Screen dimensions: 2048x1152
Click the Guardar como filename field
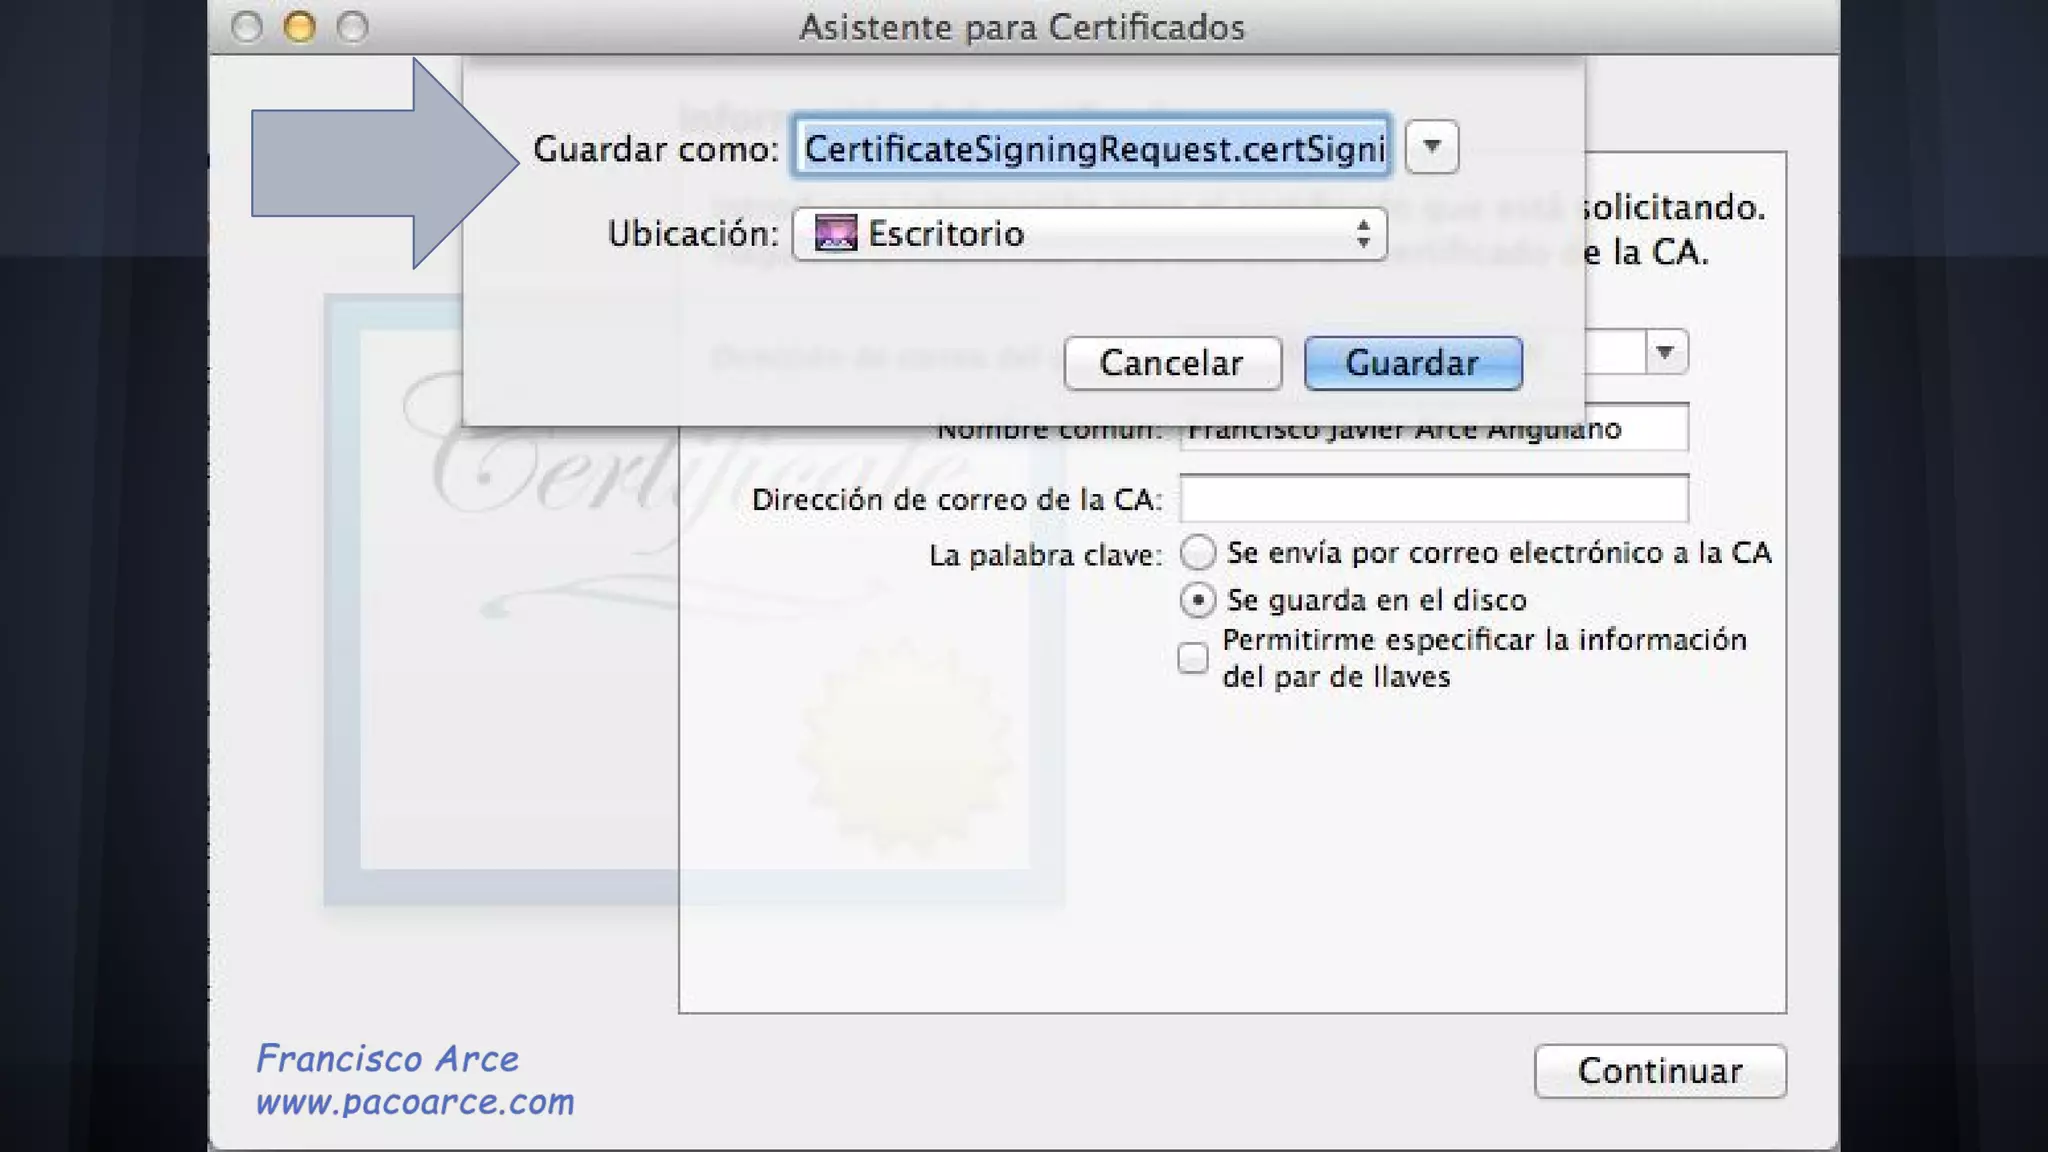[x=1090, y=148]
